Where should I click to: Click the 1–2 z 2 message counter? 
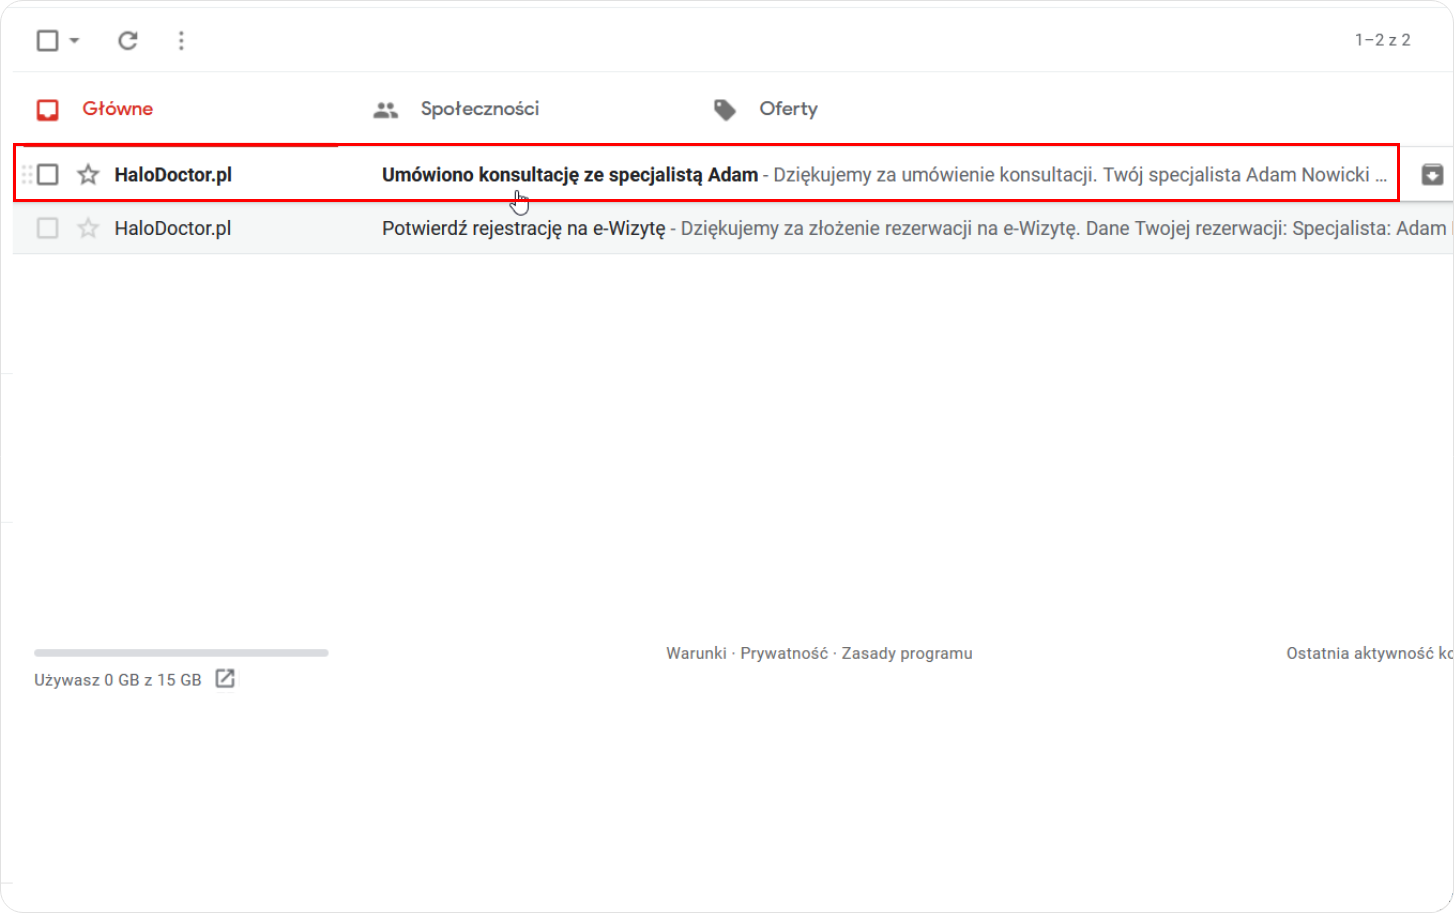[x=1382, y=40]
